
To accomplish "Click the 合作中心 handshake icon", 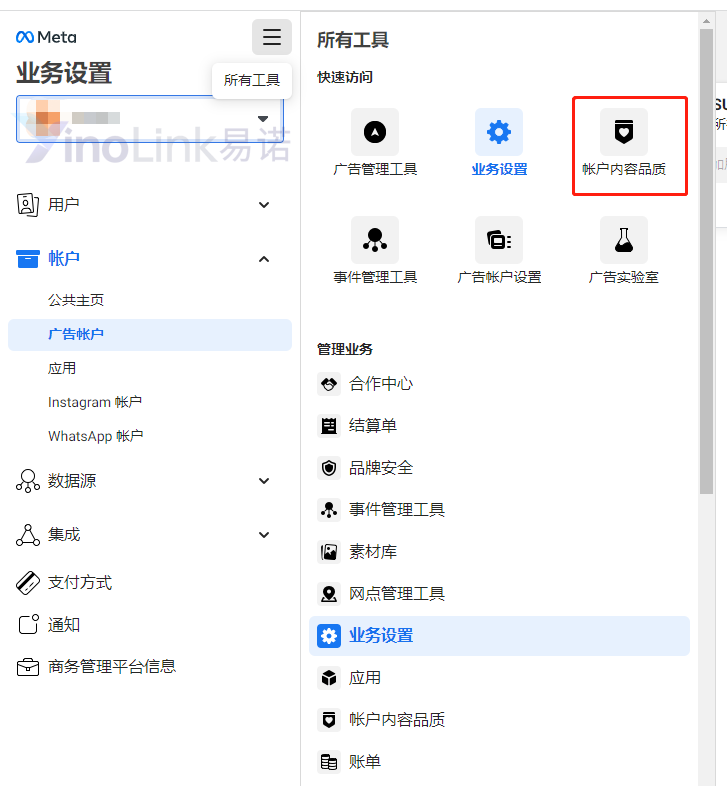I will coord(329,384).
